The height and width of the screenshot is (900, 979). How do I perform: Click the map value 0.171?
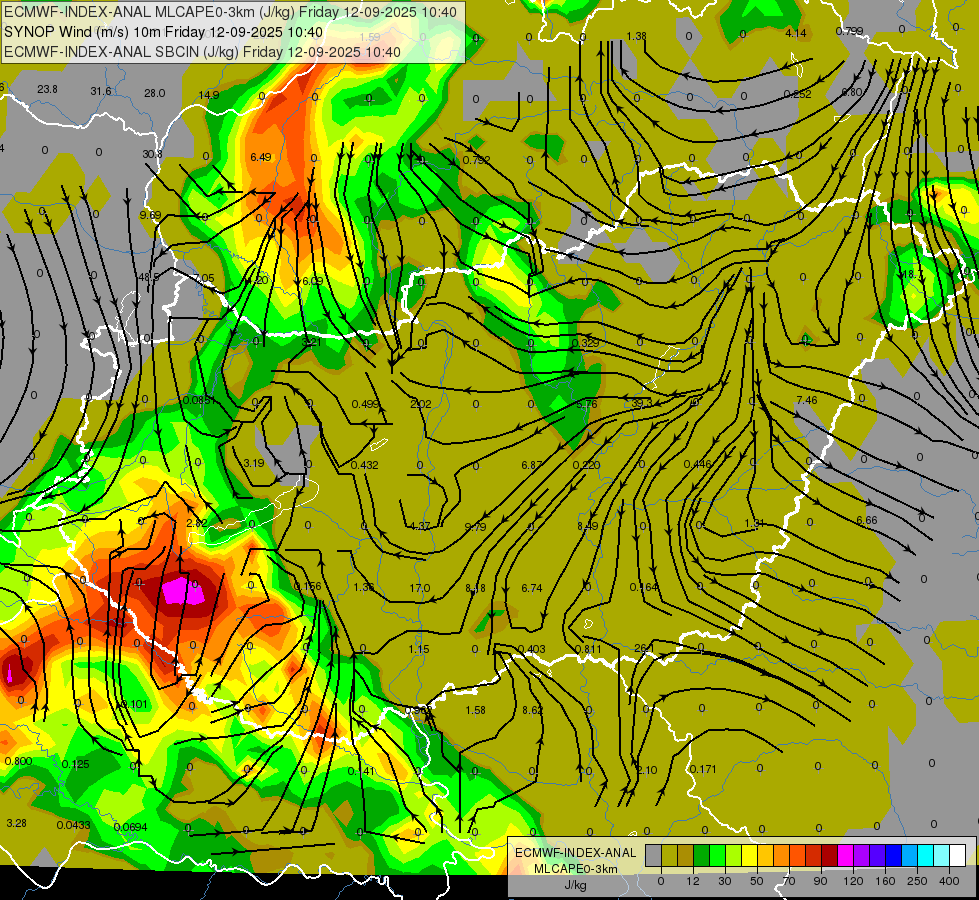click(703, 769)
